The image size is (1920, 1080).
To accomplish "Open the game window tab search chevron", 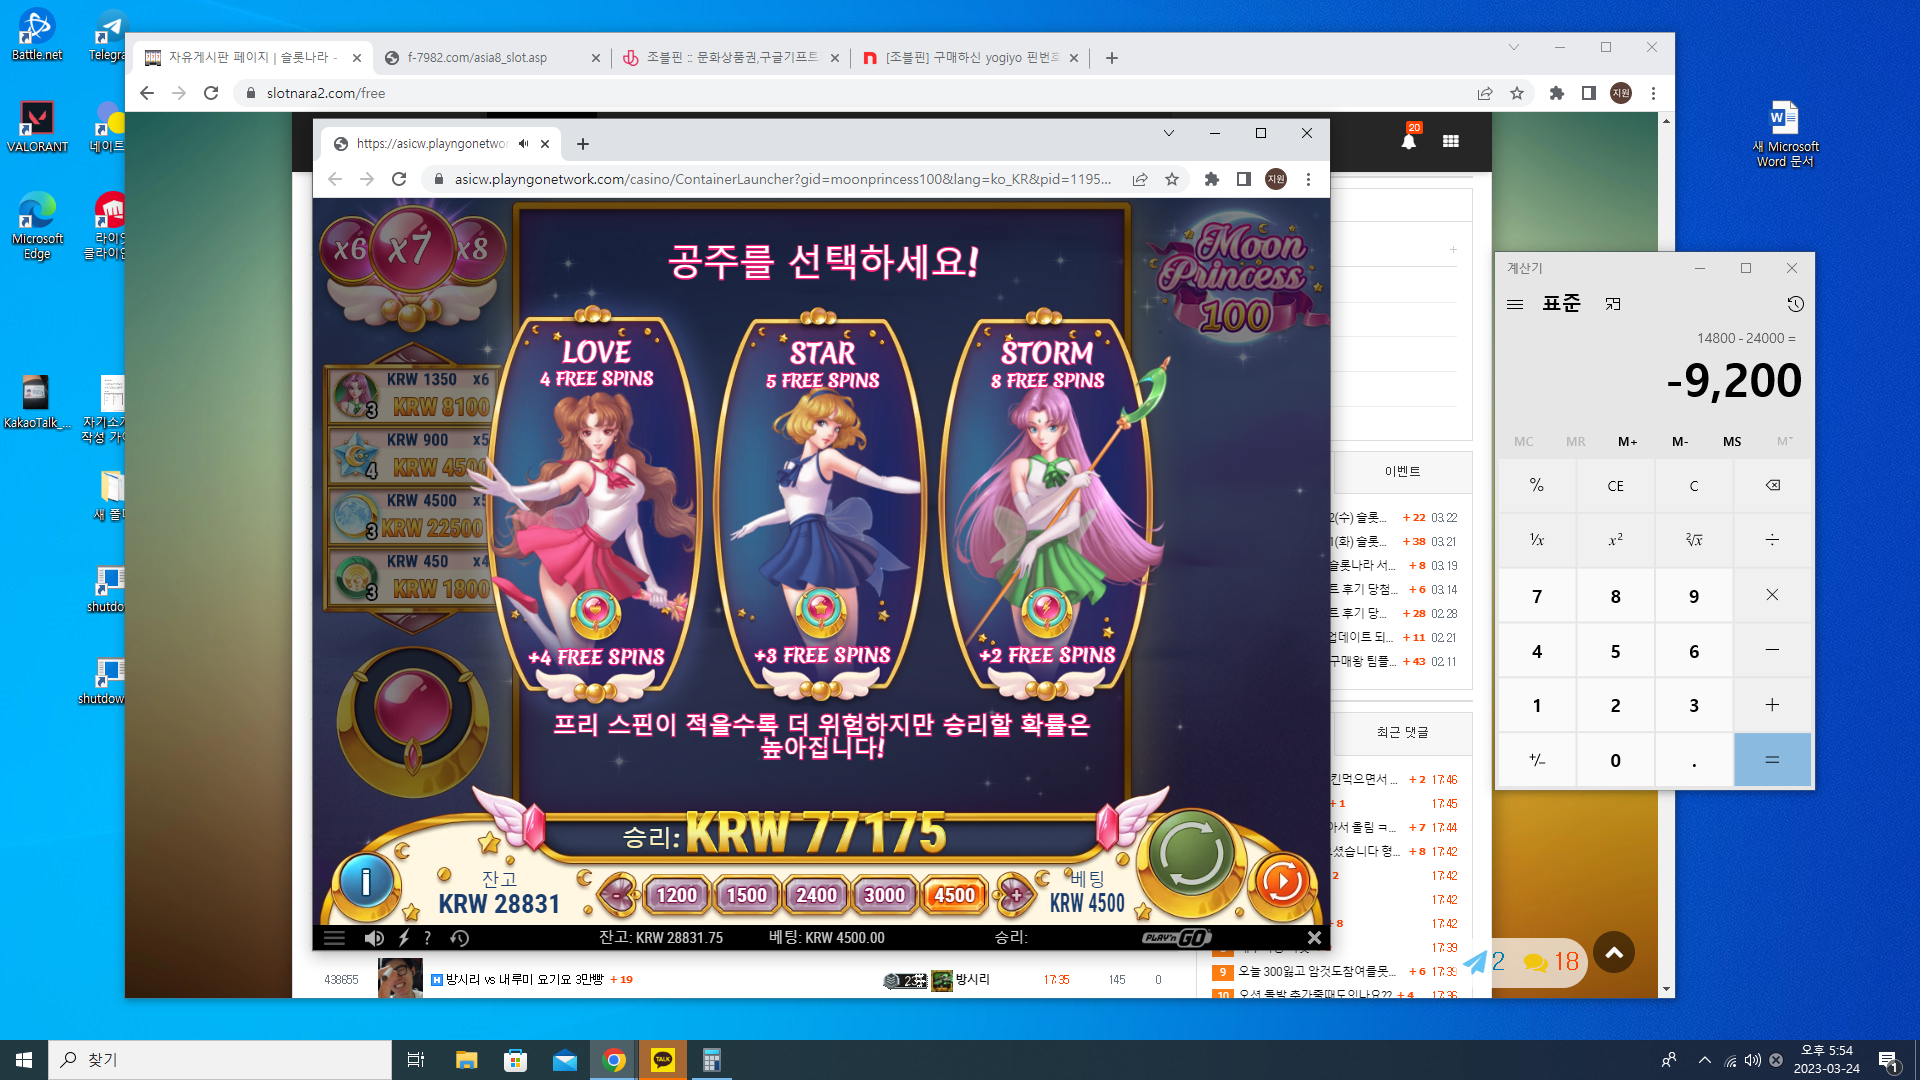I will point(1168,133).
